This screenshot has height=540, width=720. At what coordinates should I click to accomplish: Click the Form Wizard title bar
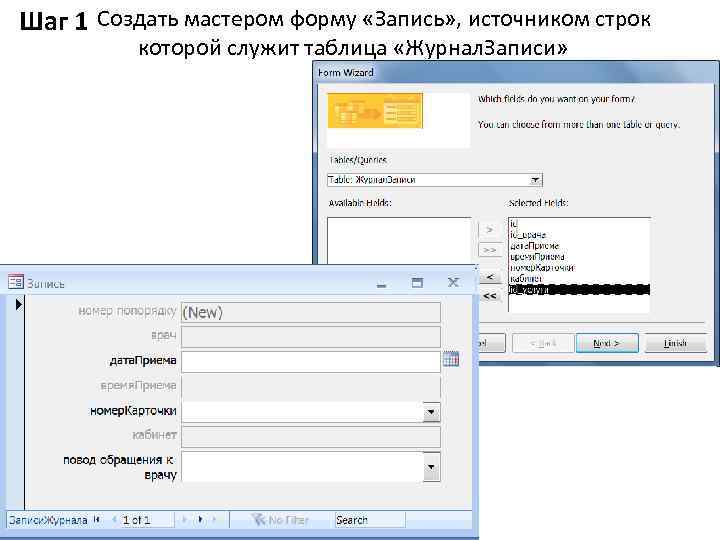(x=514, y=73)
